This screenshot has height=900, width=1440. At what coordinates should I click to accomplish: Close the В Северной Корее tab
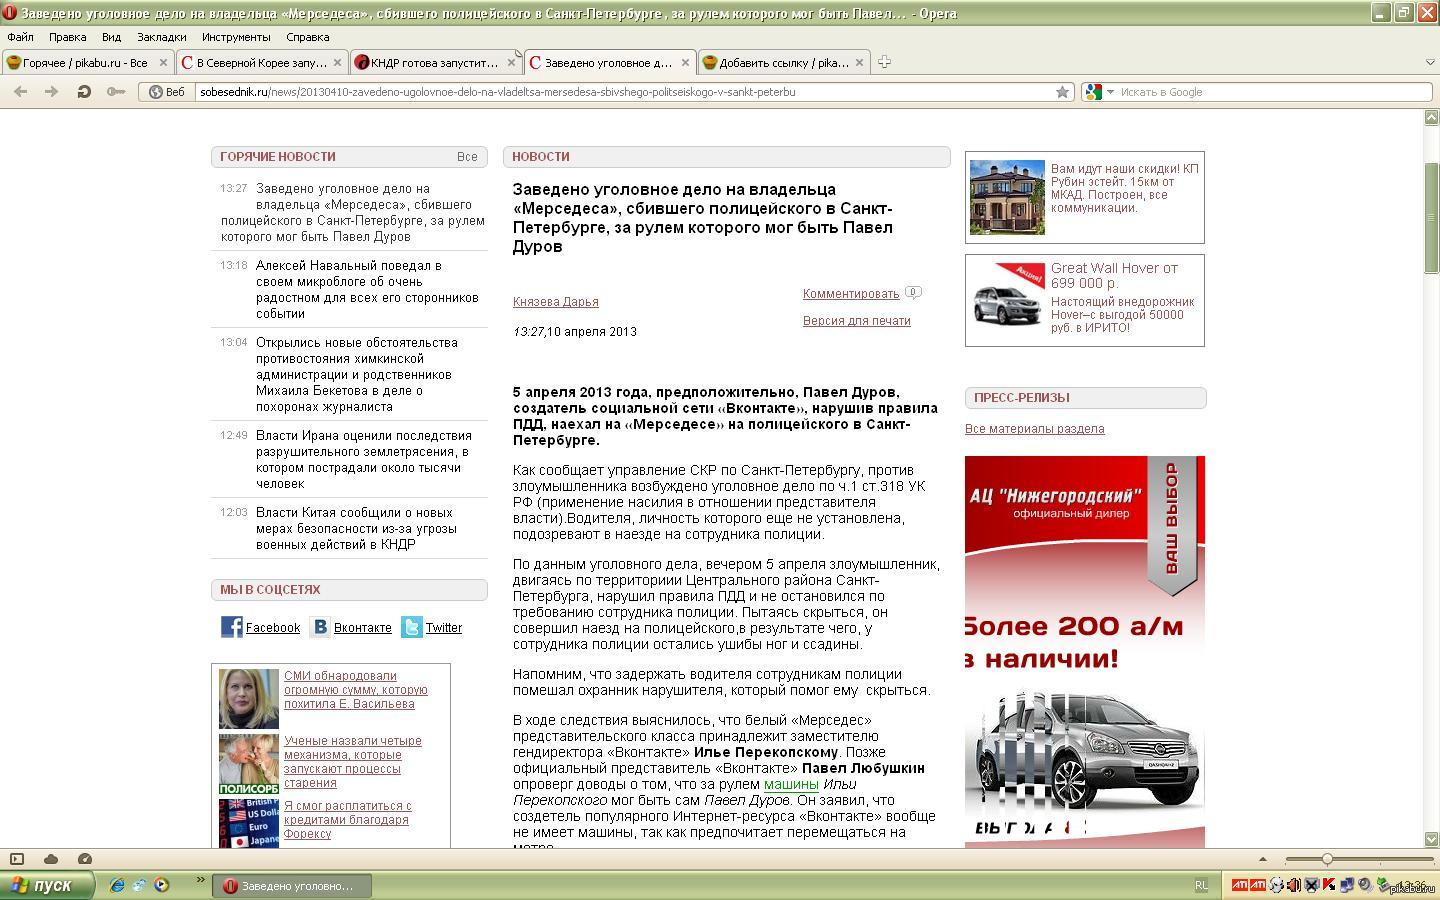337,62
